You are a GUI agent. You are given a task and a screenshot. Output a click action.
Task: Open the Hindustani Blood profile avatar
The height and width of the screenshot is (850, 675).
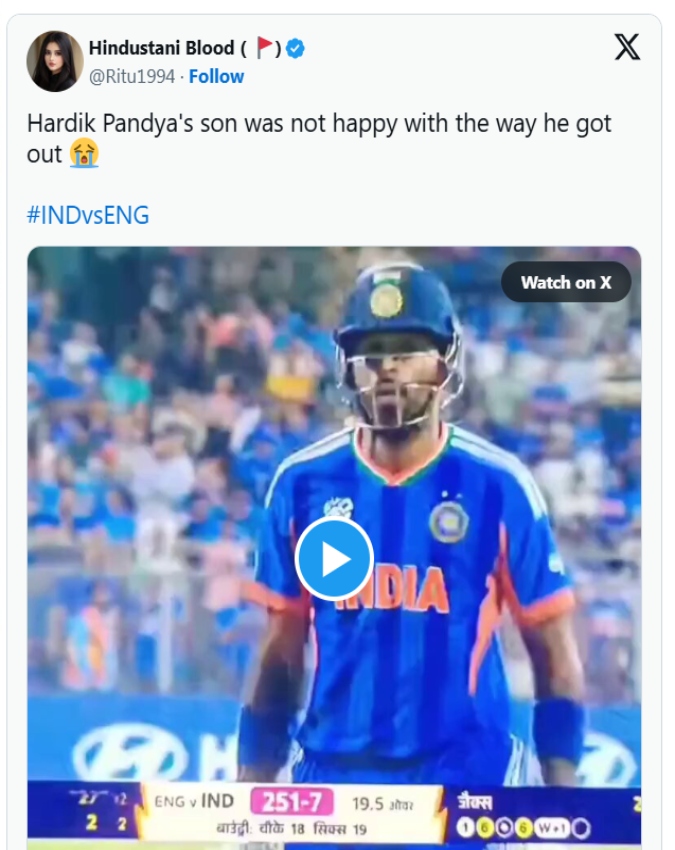click(x=55, y=60)
